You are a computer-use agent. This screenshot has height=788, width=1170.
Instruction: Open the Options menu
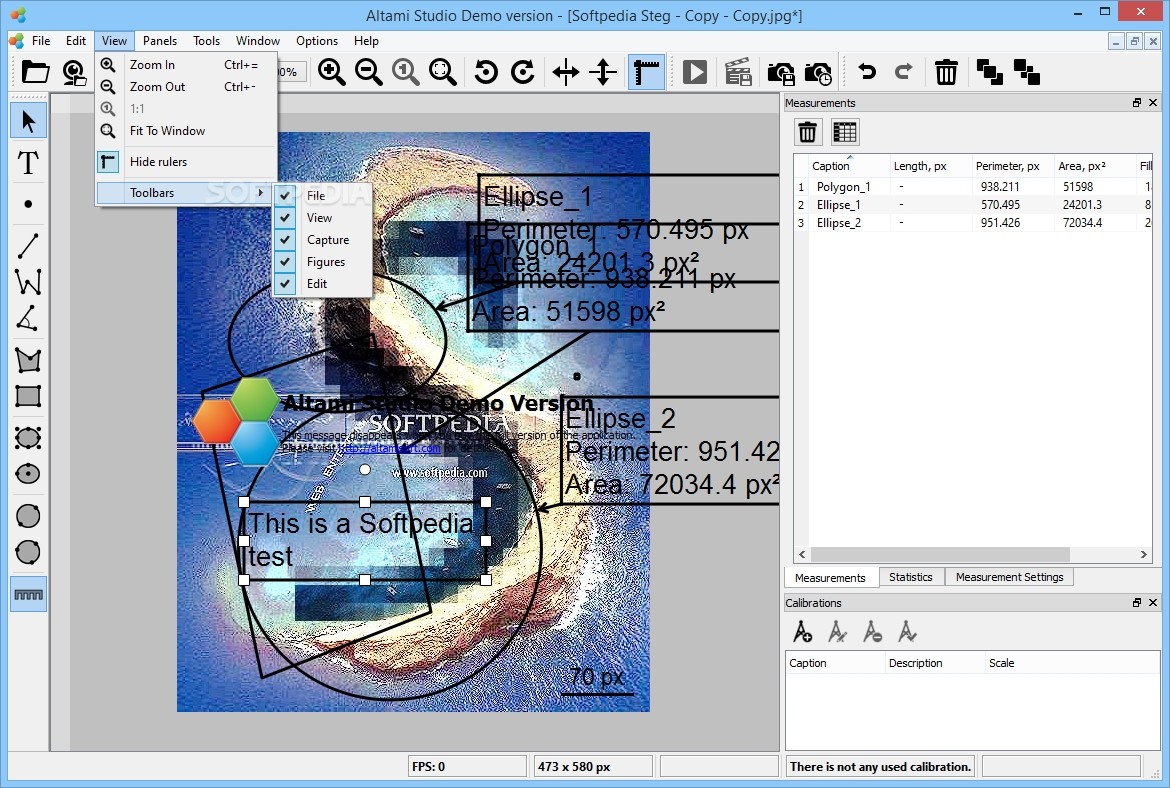(x=316, y=41)
